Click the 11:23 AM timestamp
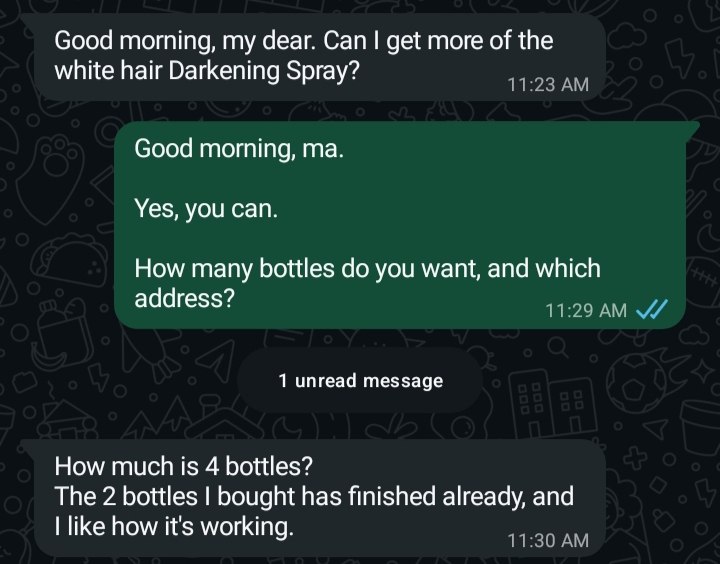 pos(548,84)
